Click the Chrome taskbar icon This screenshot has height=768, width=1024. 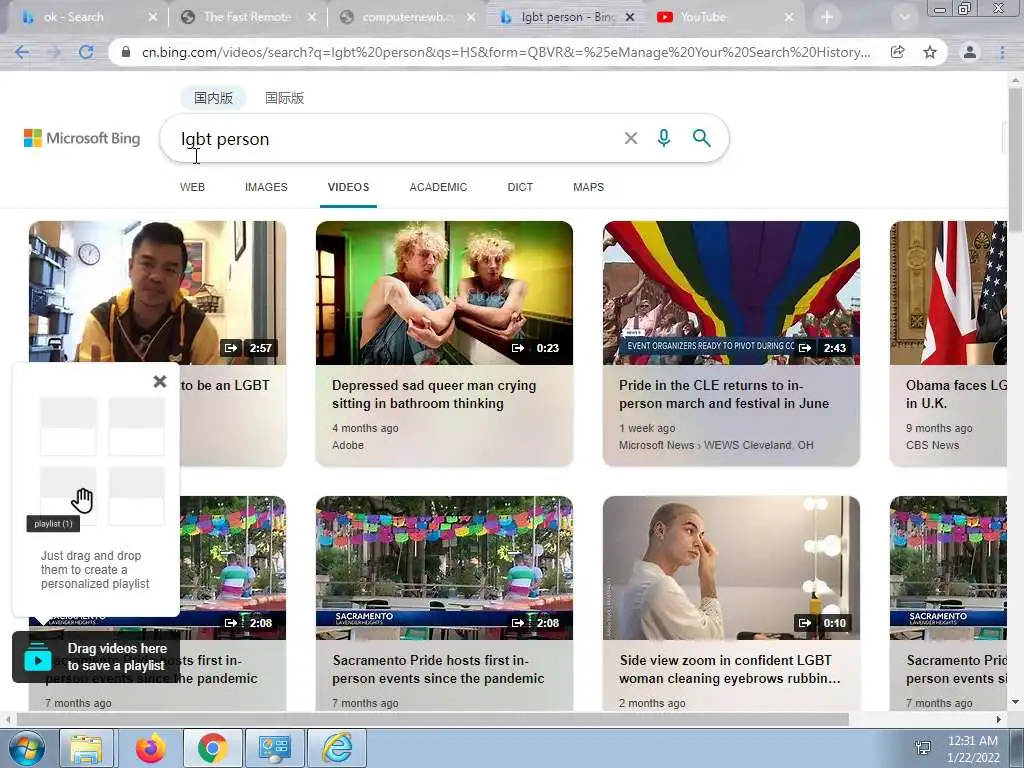(213, 748)
